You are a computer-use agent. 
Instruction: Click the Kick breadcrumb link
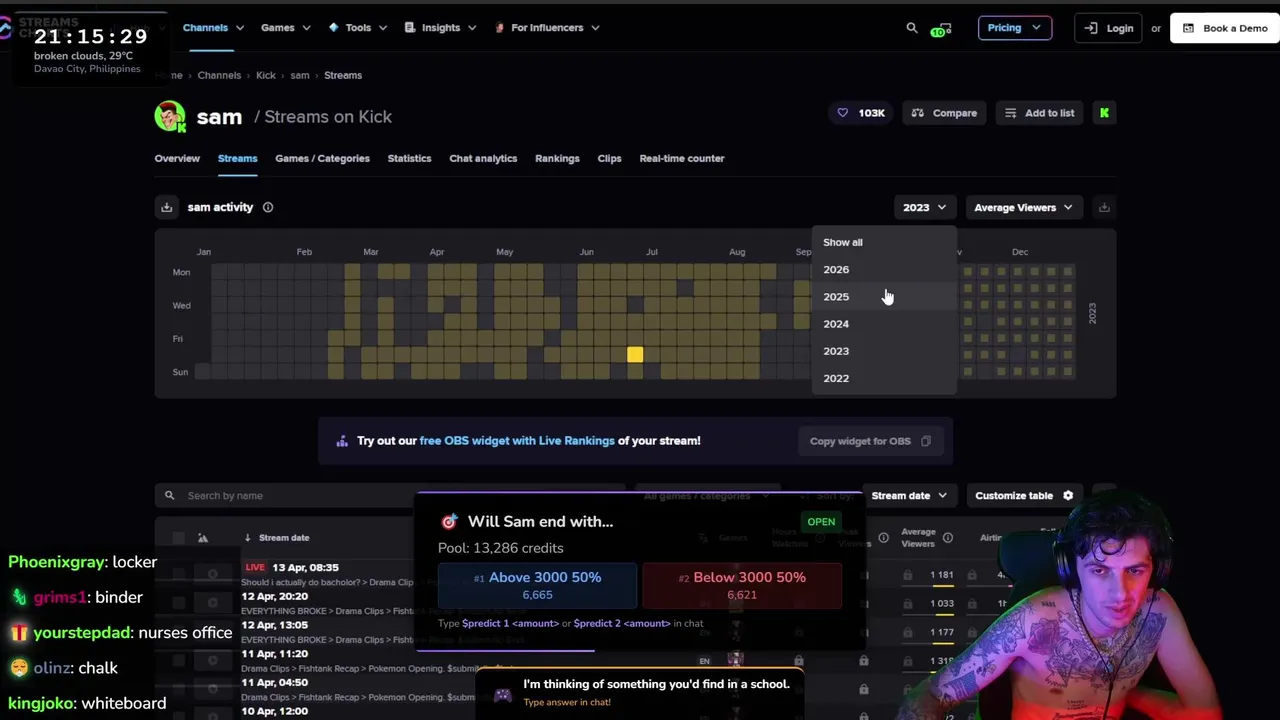pyautogui.click(x=266, y=75)
